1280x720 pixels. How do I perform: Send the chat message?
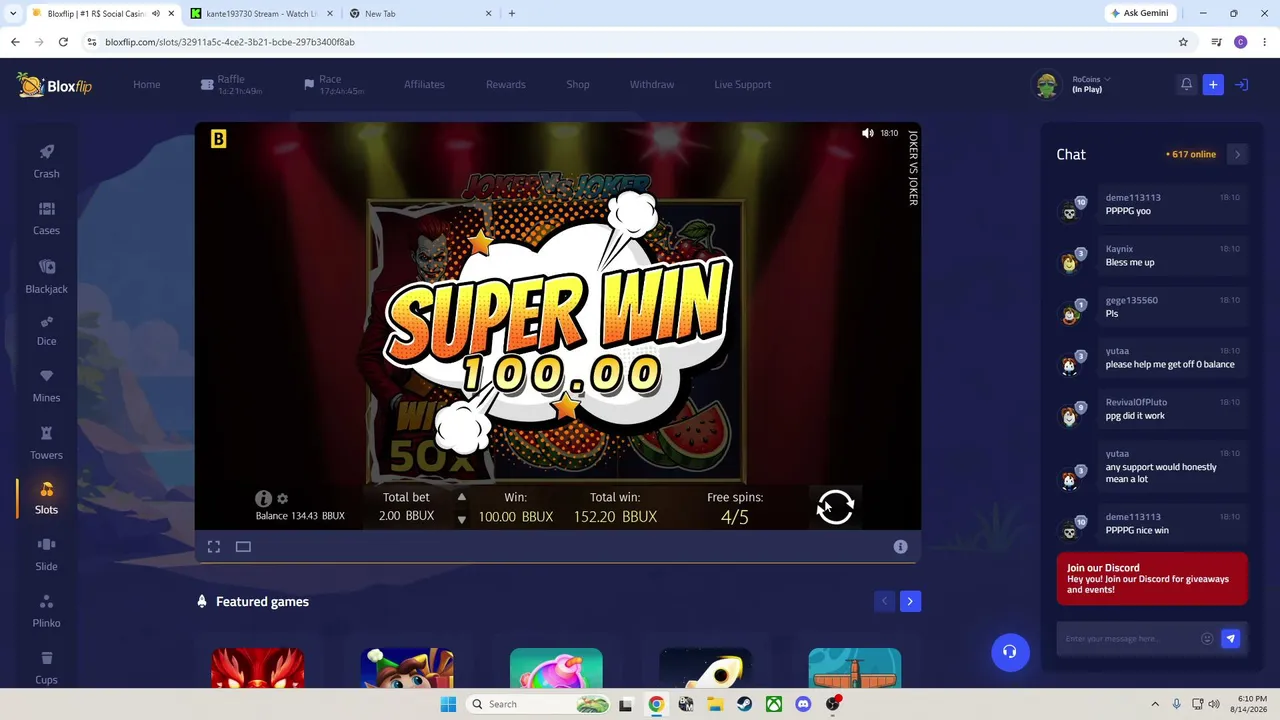tap(1230, 639)
